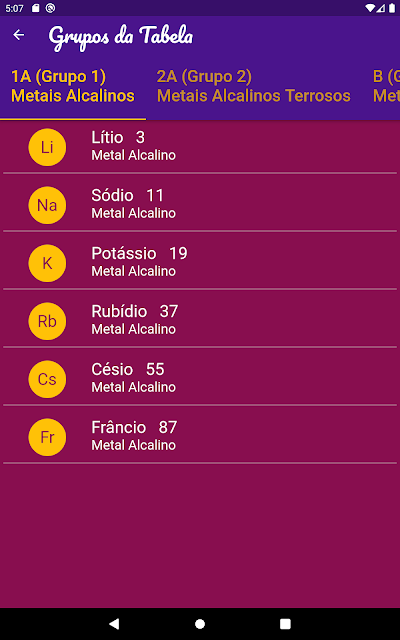Tap the yellow Fr element circle
Screen dimensions: 400x640
(47, 437)
